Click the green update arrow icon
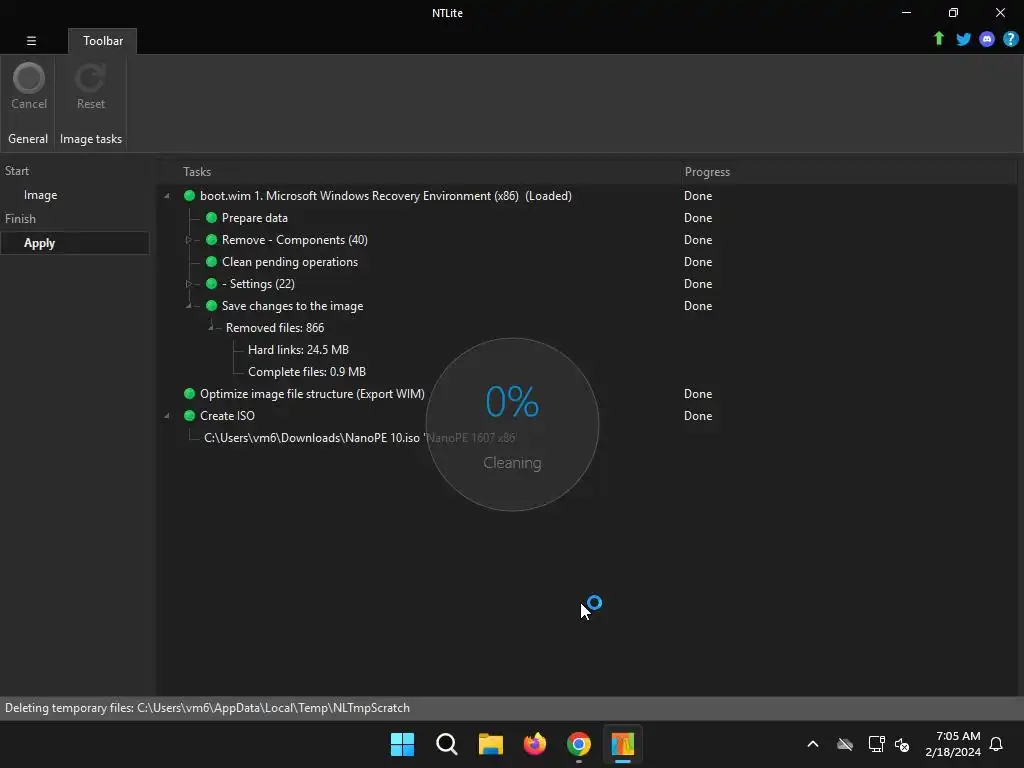This screenshot has height=768, width=1024. point(938,39)
